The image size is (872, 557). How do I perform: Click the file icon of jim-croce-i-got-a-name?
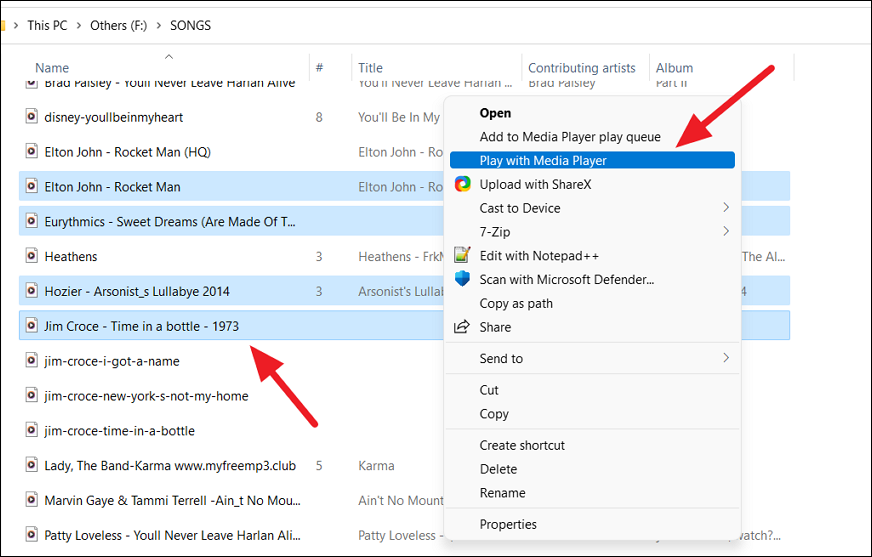32,360
